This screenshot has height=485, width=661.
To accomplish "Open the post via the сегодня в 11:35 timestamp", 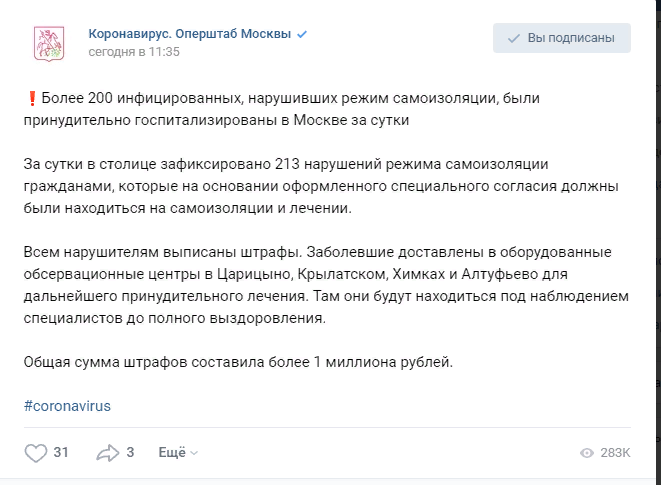I will click(x=134, y=51).
